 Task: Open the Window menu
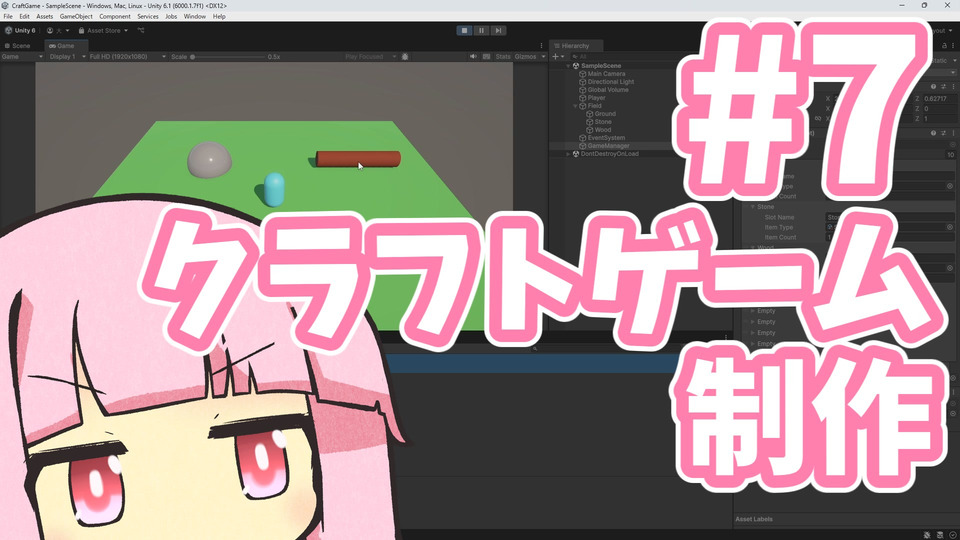195,17
